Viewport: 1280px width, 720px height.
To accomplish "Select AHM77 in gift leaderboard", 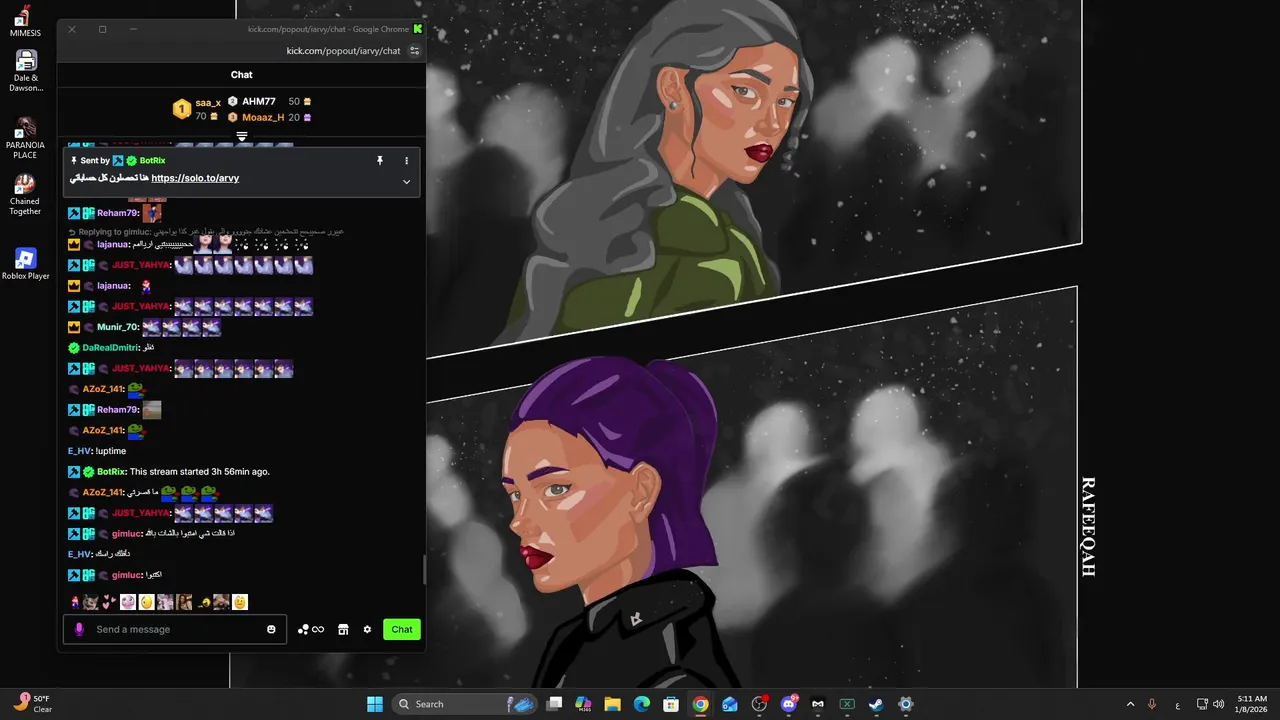I will 259,102.
